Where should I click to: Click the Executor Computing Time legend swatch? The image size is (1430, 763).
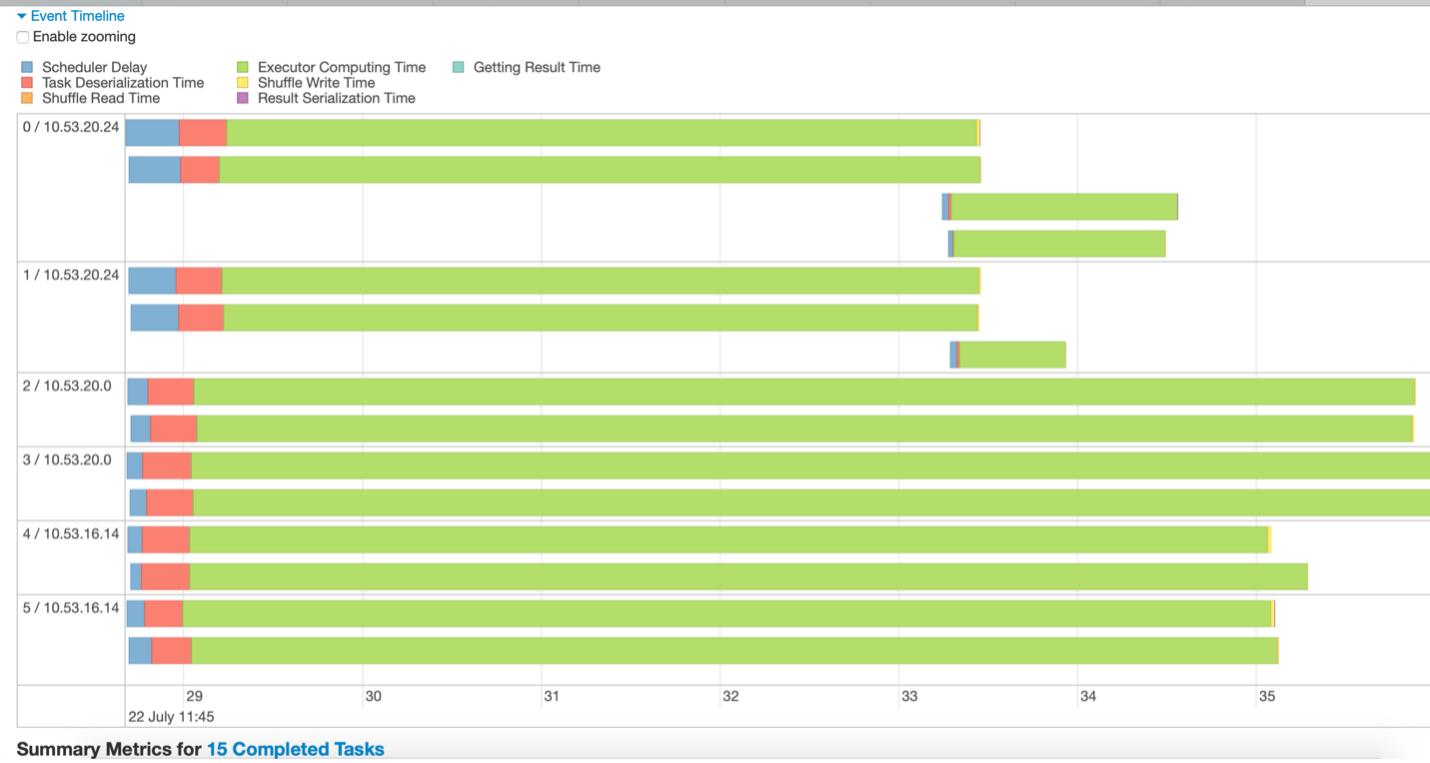click(243, 68)
